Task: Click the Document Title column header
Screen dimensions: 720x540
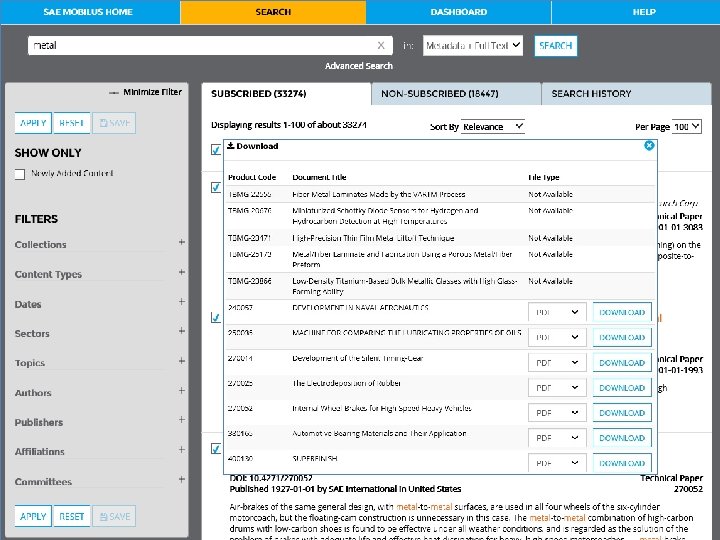Action: (319, 177)
